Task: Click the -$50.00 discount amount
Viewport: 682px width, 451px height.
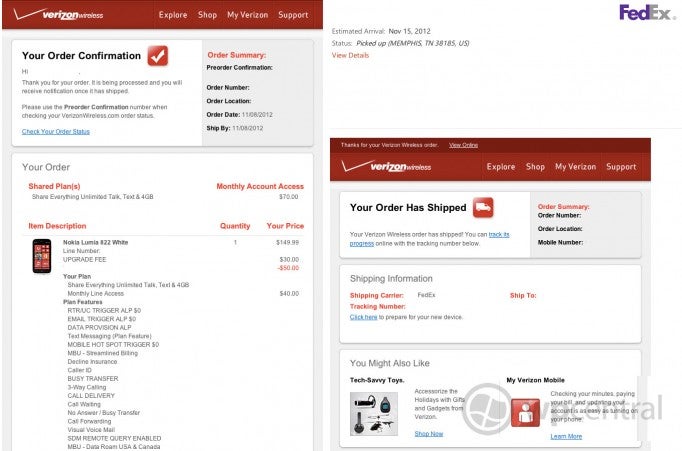Action: click(x=288, y=268)
